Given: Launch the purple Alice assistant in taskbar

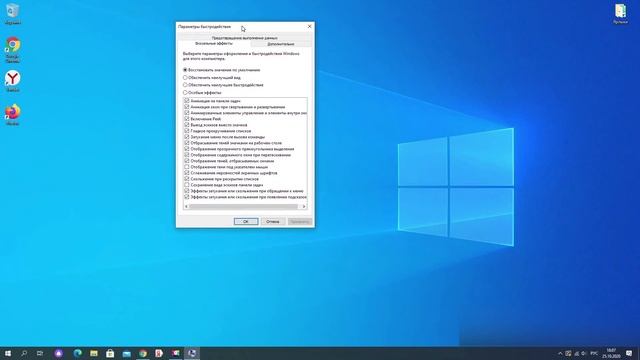Looking at the screenshot, I should (58, 353).
